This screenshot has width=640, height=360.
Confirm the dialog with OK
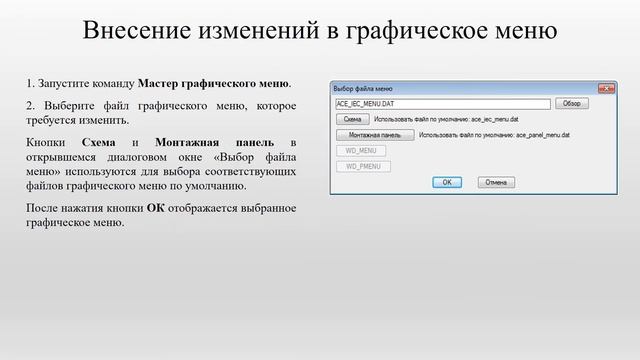pyautogui.click(x=447, y=182)
